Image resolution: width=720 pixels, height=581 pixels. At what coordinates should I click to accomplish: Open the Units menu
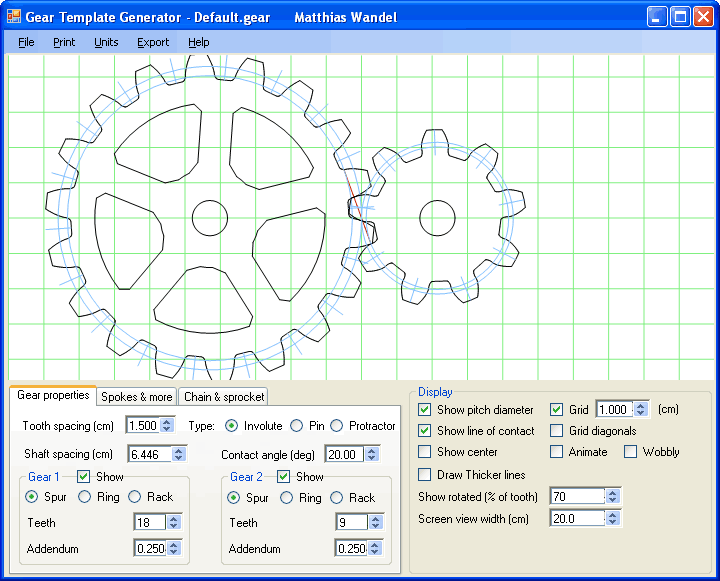tap(106, 42)
